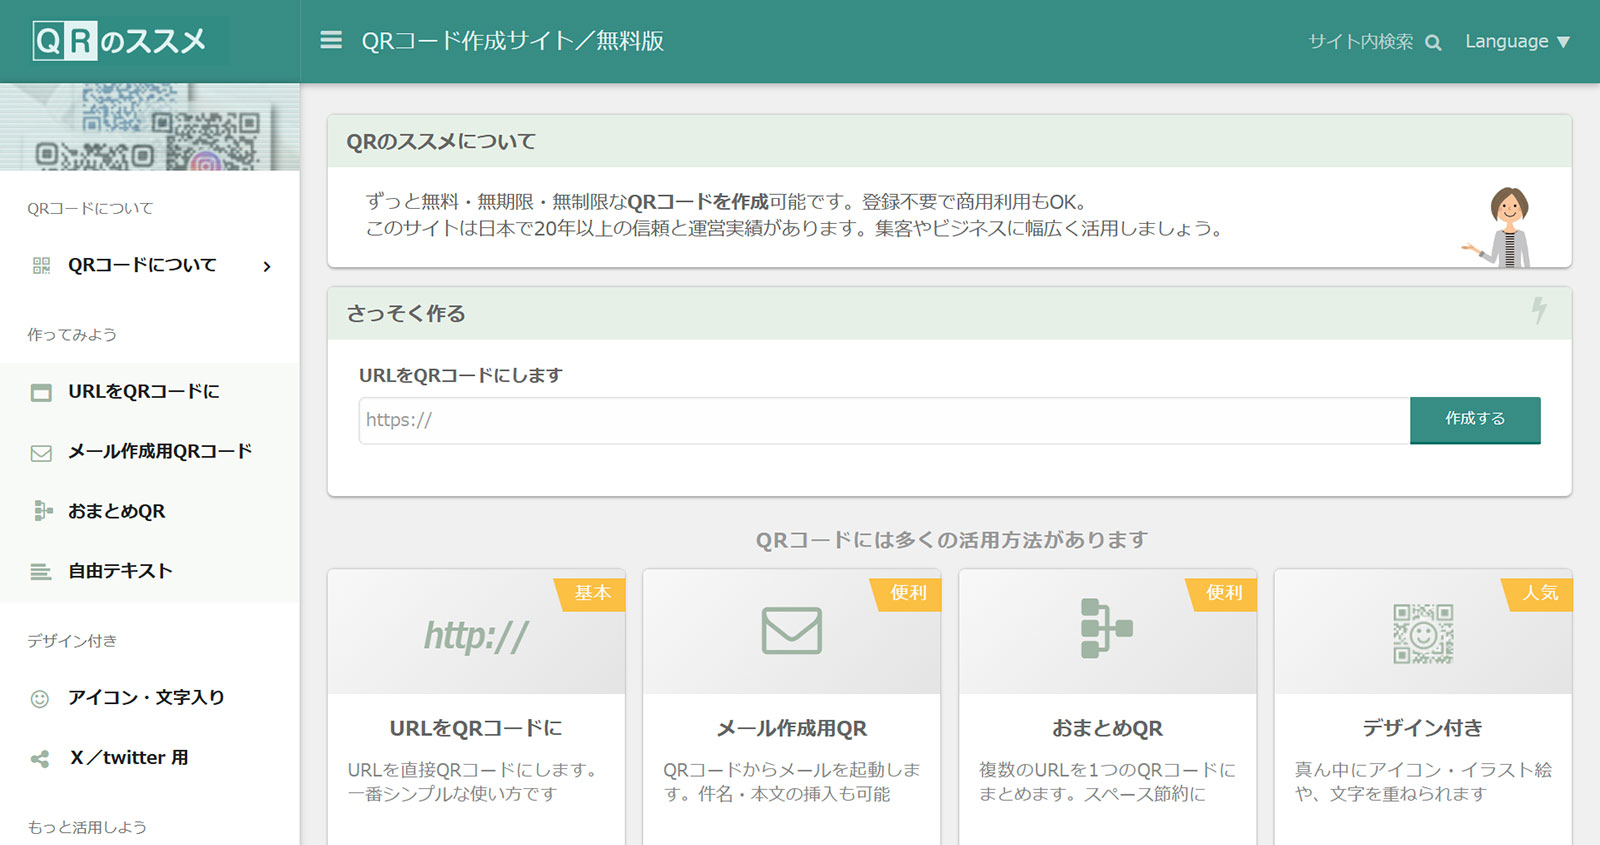Click the browser window icon for URLをQRコードに
This screenshot has height=845, width=1600.
[x=41, y=392]
